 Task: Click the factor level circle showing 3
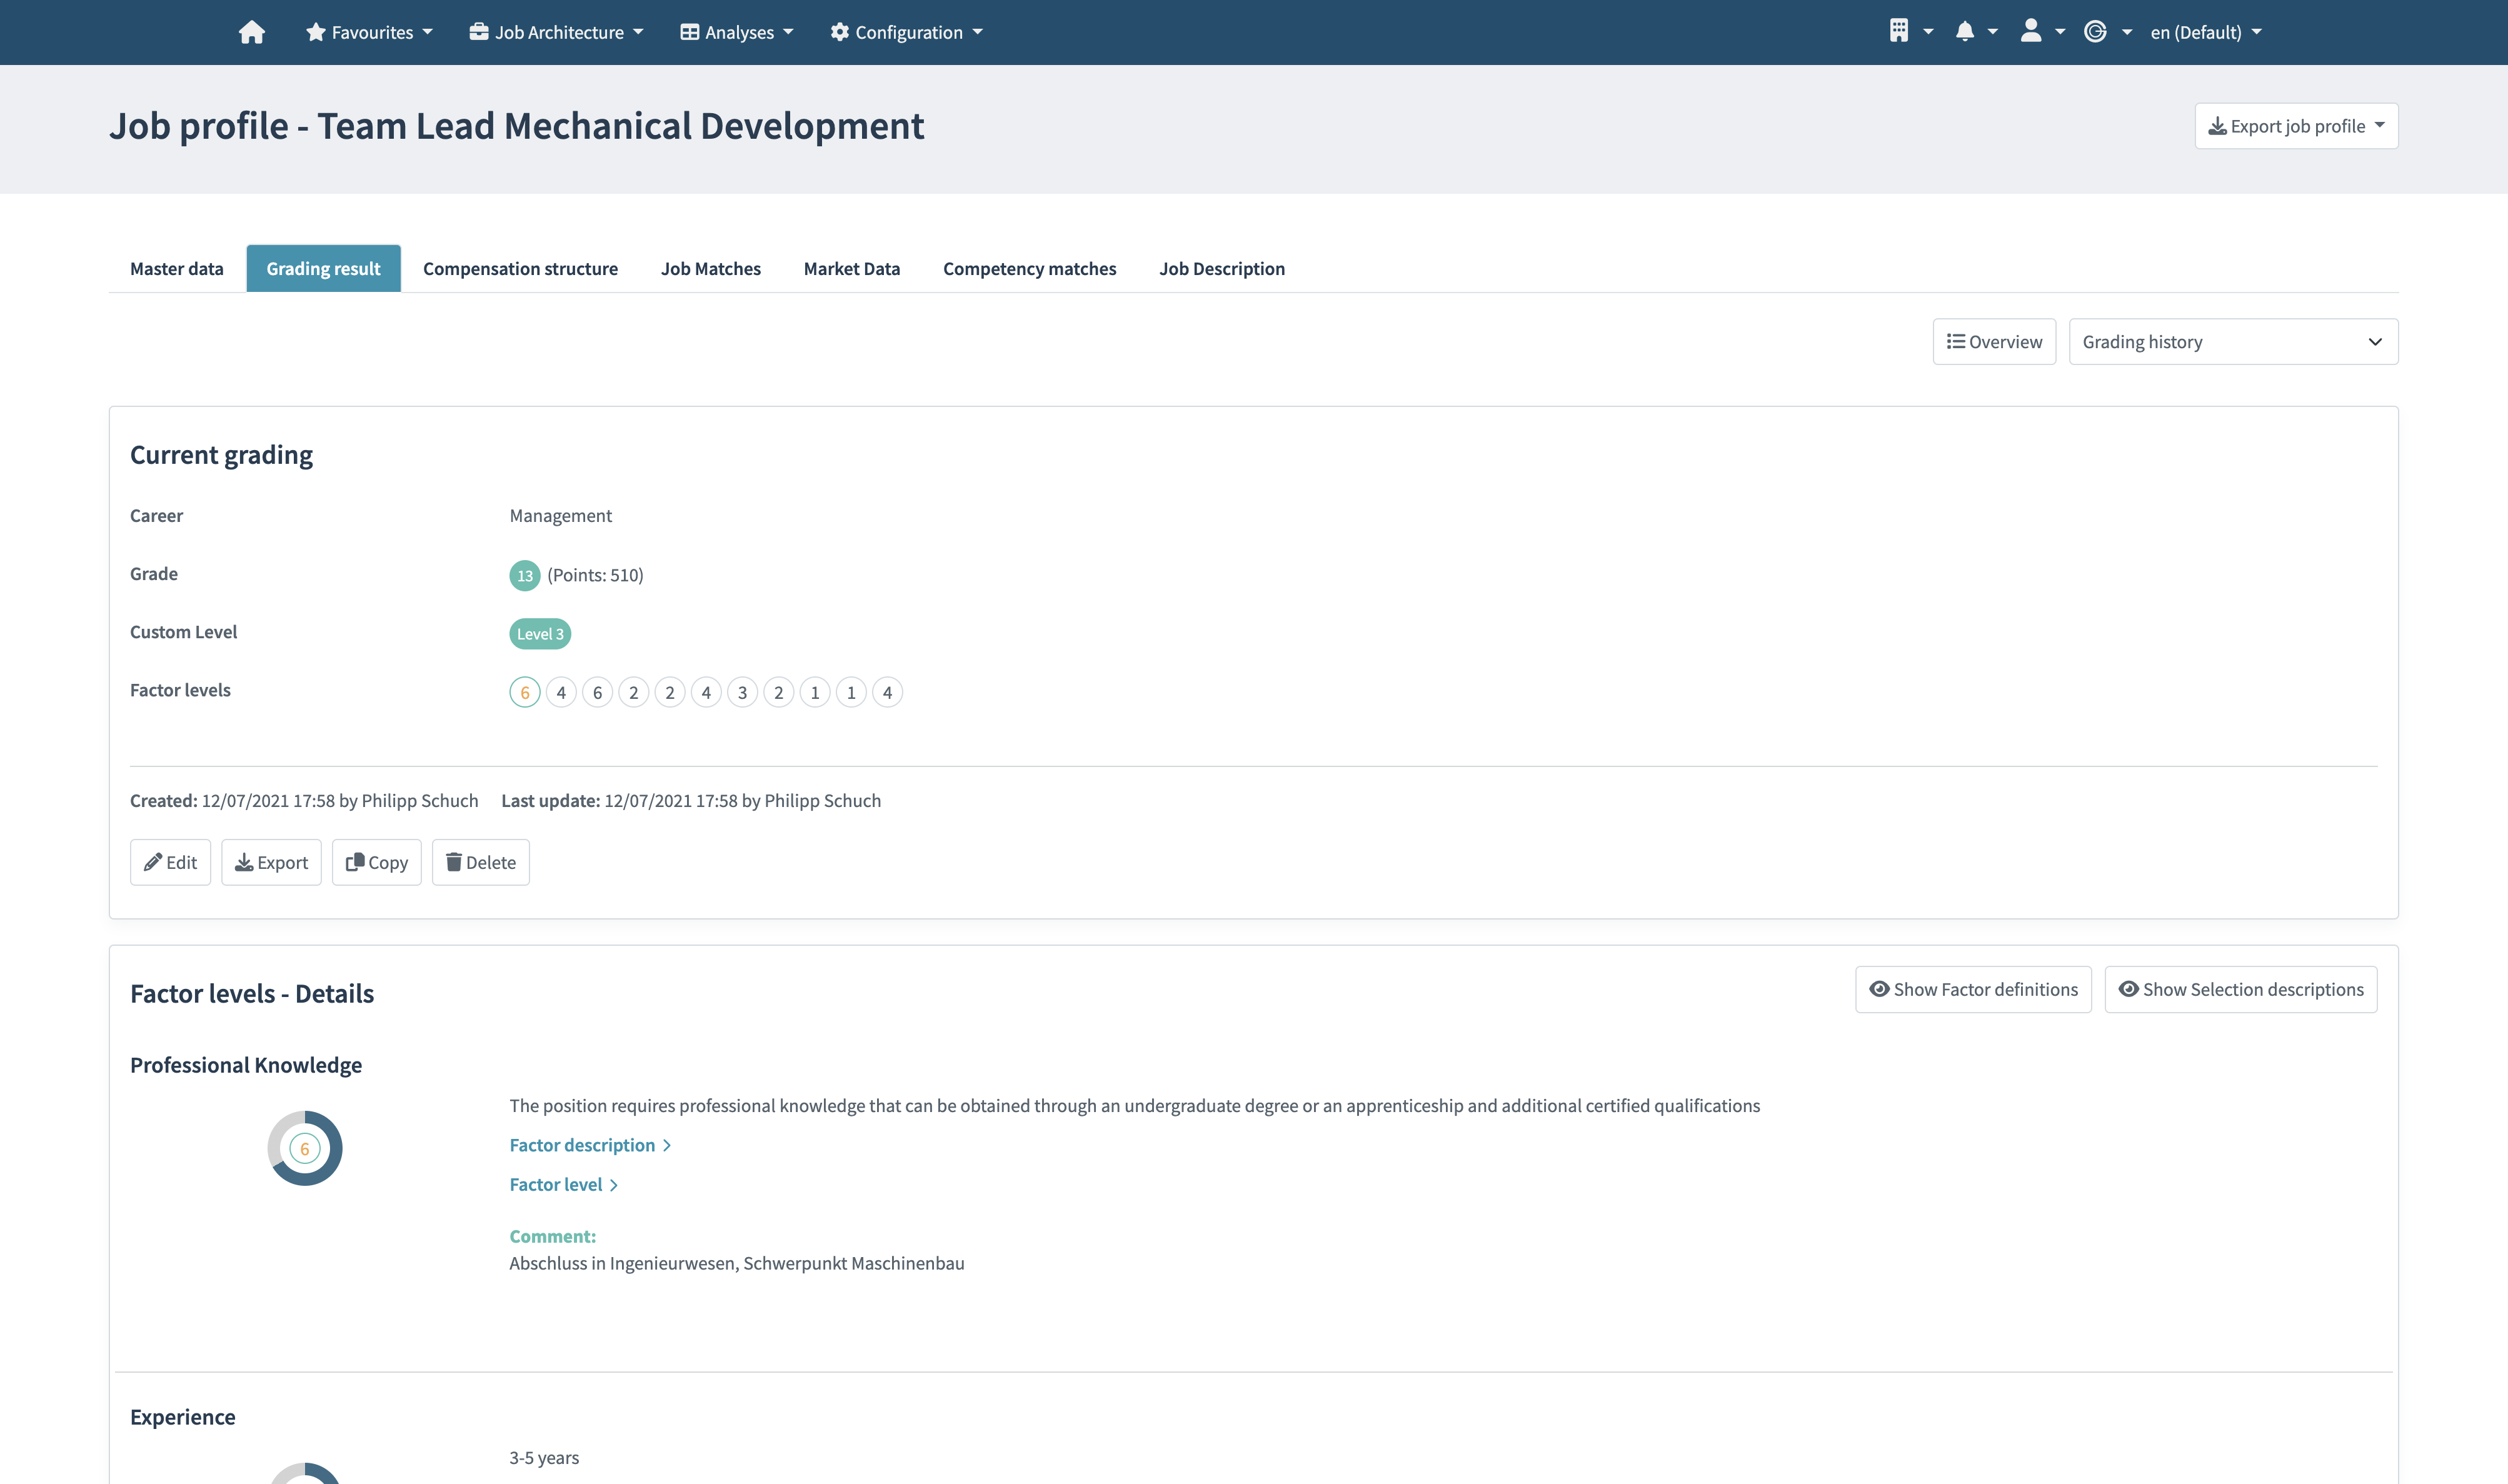click(742, 692)
